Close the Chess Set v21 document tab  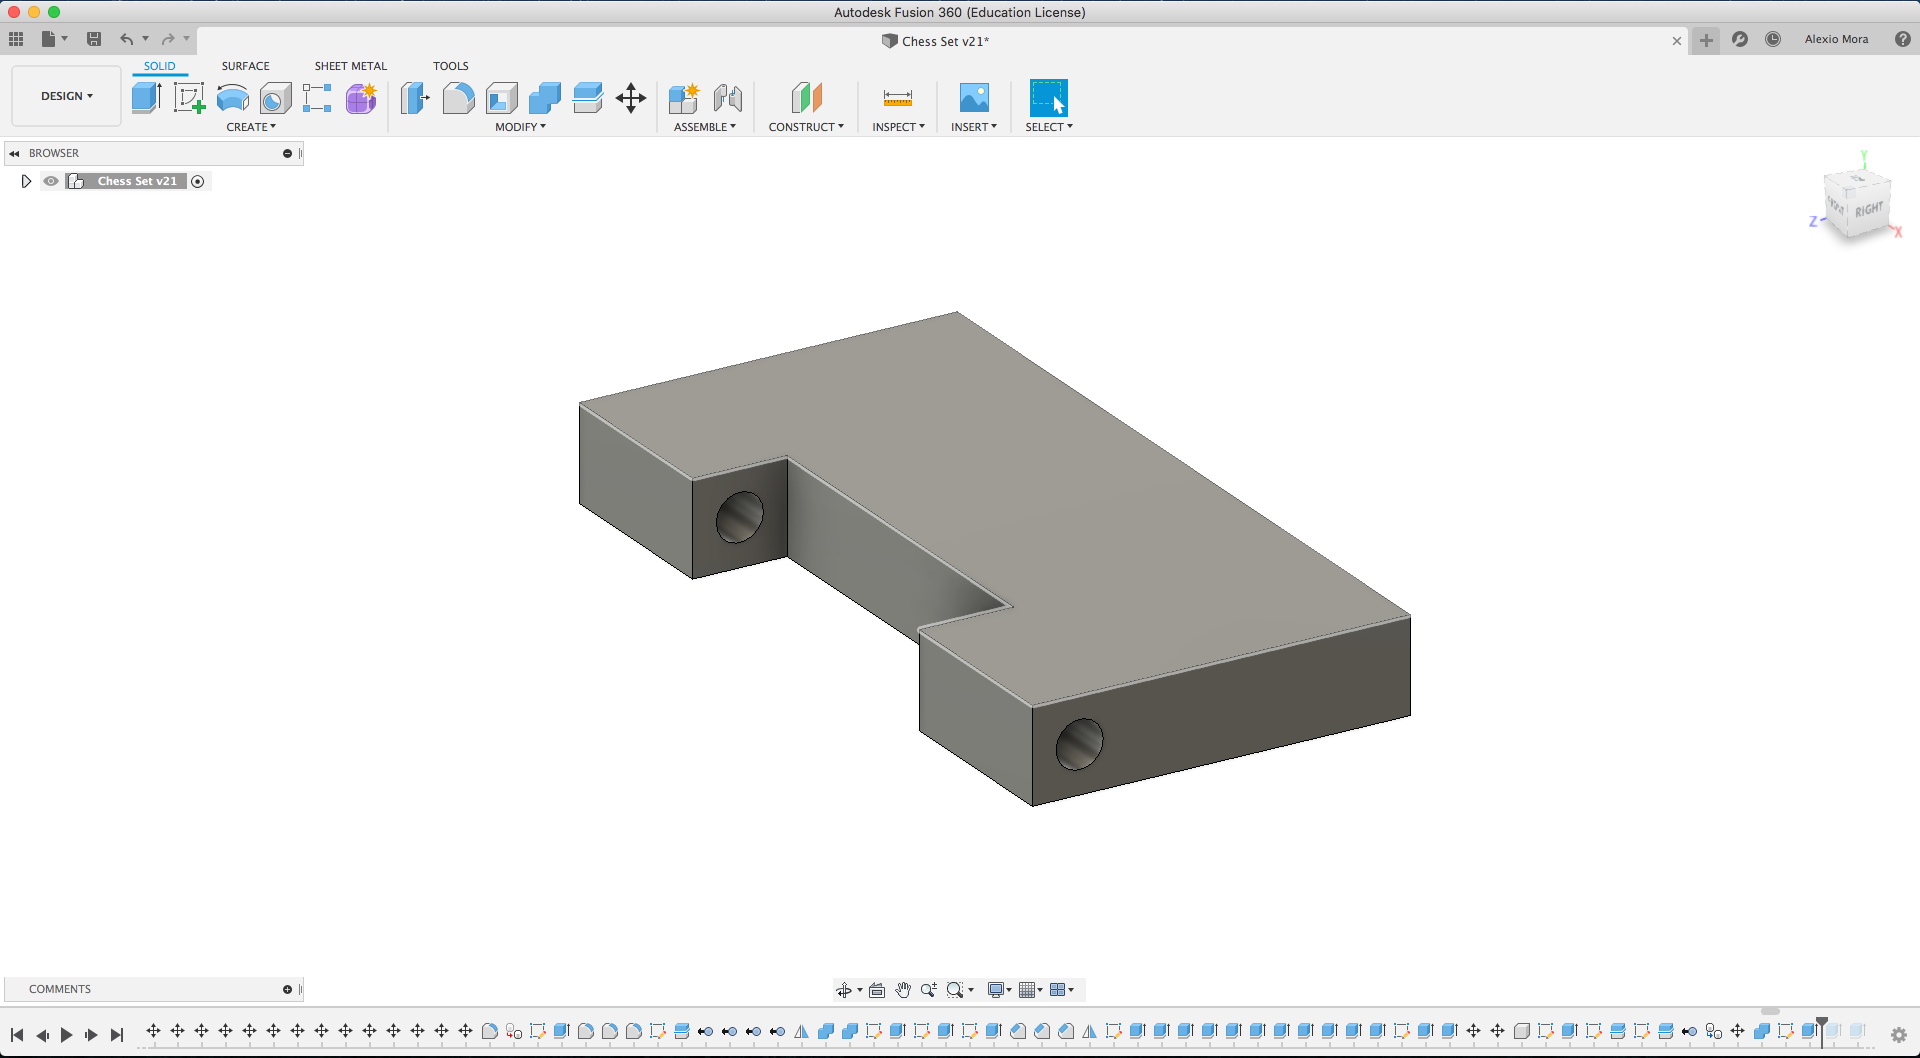click(x=1677, y=41)
